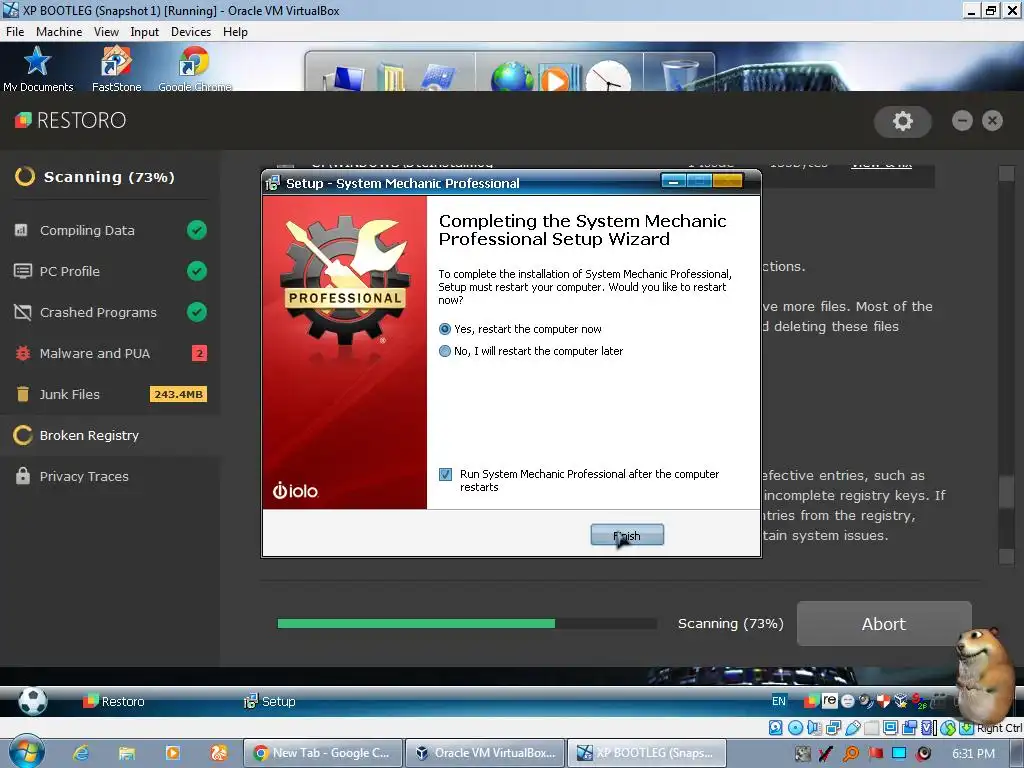This screenshot has width=1024, height=768.
Task: Open host Windows Start orb
Action: (27, 752)
